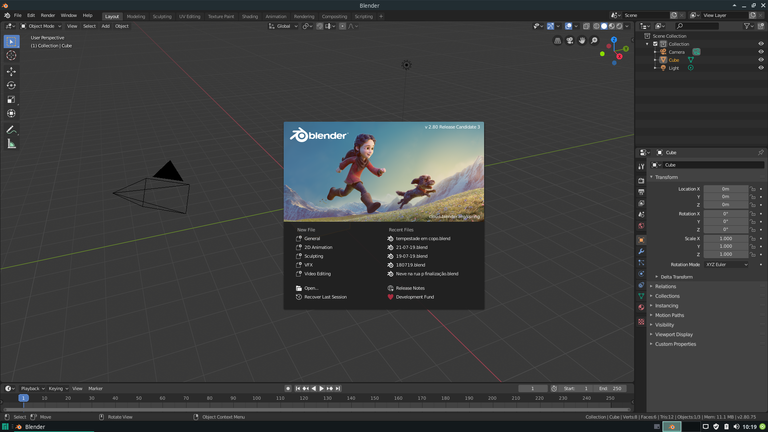Open the Object Data properties tab
The height and width of the screenshot is (432, 768).
point(641,296)
